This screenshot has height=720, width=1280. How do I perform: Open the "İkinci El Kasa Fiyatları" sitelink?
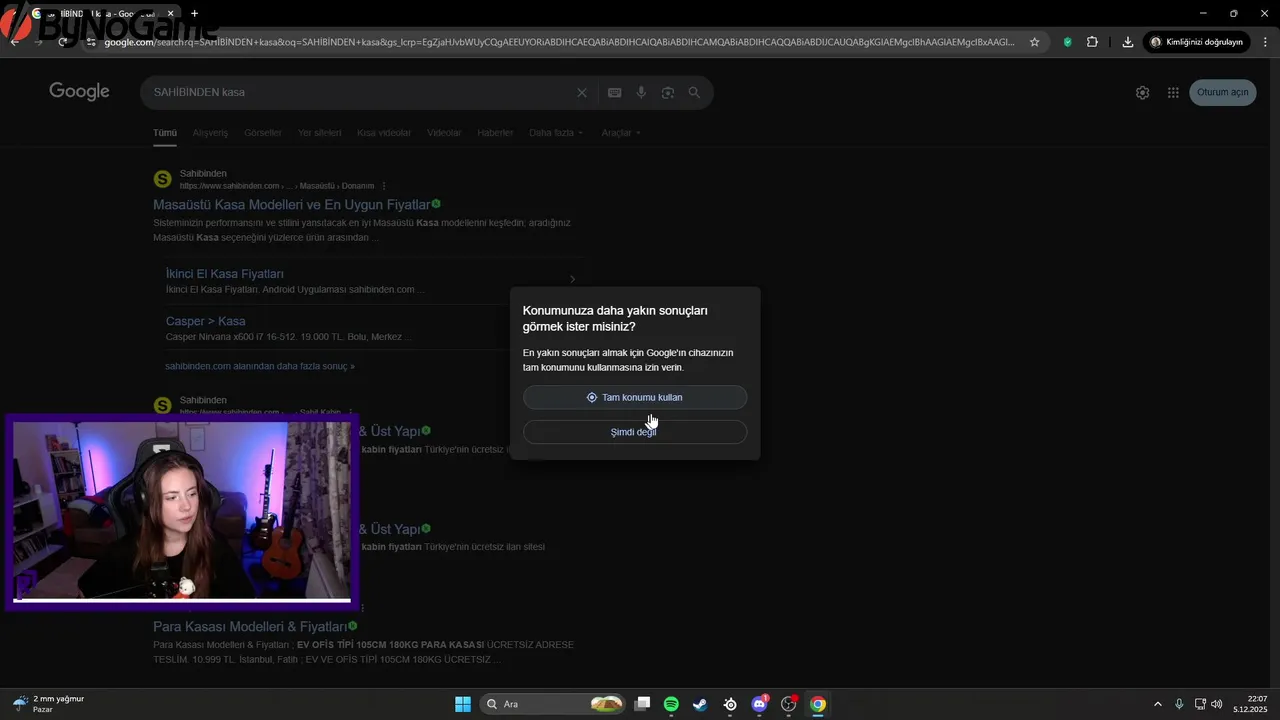225,274
